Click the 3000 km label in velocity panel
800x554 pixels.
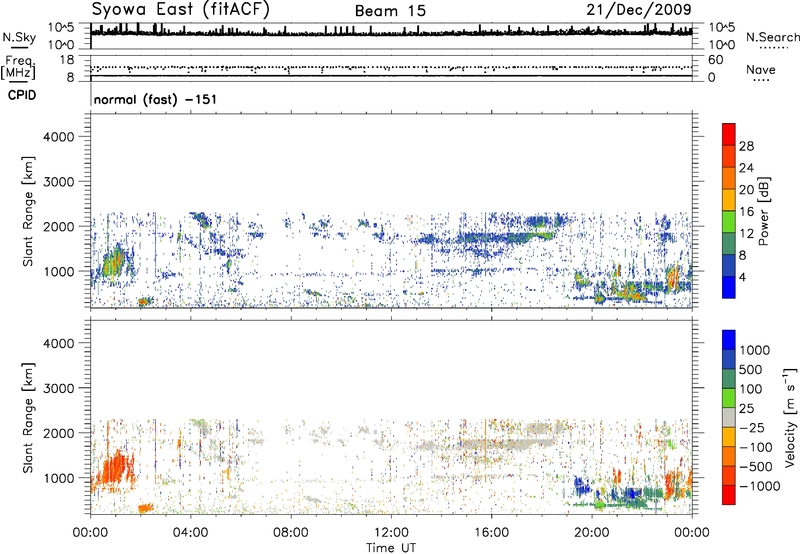pos(59,388)
